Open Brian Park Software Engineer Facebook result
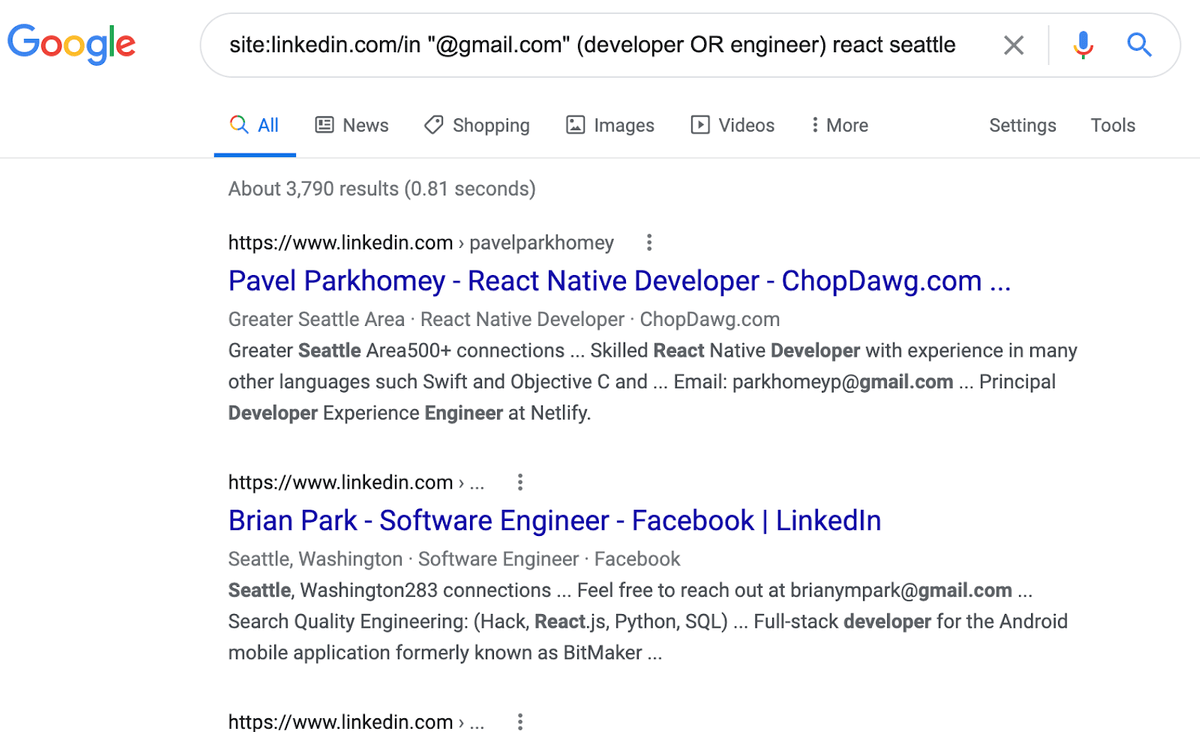The width and height of the screenshot is (1200, 732). (x=554, y=521)
